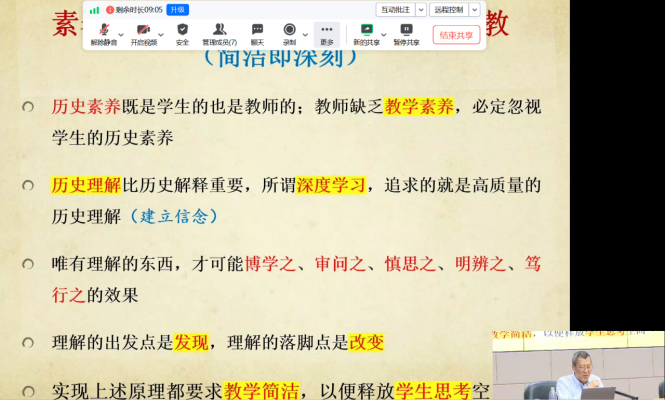Start a 新的共享 new share

coord(366,34)
